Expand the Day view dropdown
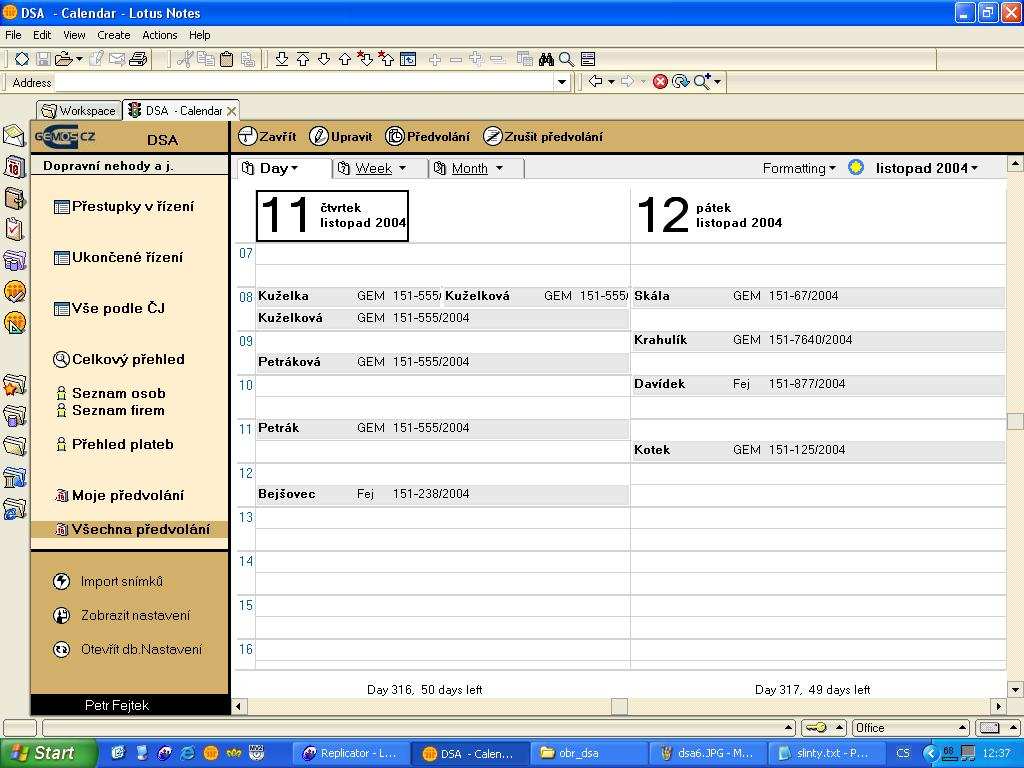This screenshot has width=1024, height=768. point(295,168)
